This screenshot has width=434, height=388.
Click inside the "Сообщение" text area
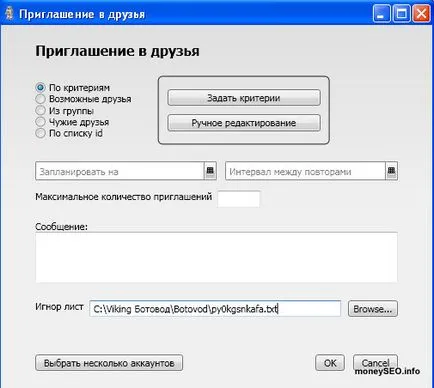tap(216, 257)
